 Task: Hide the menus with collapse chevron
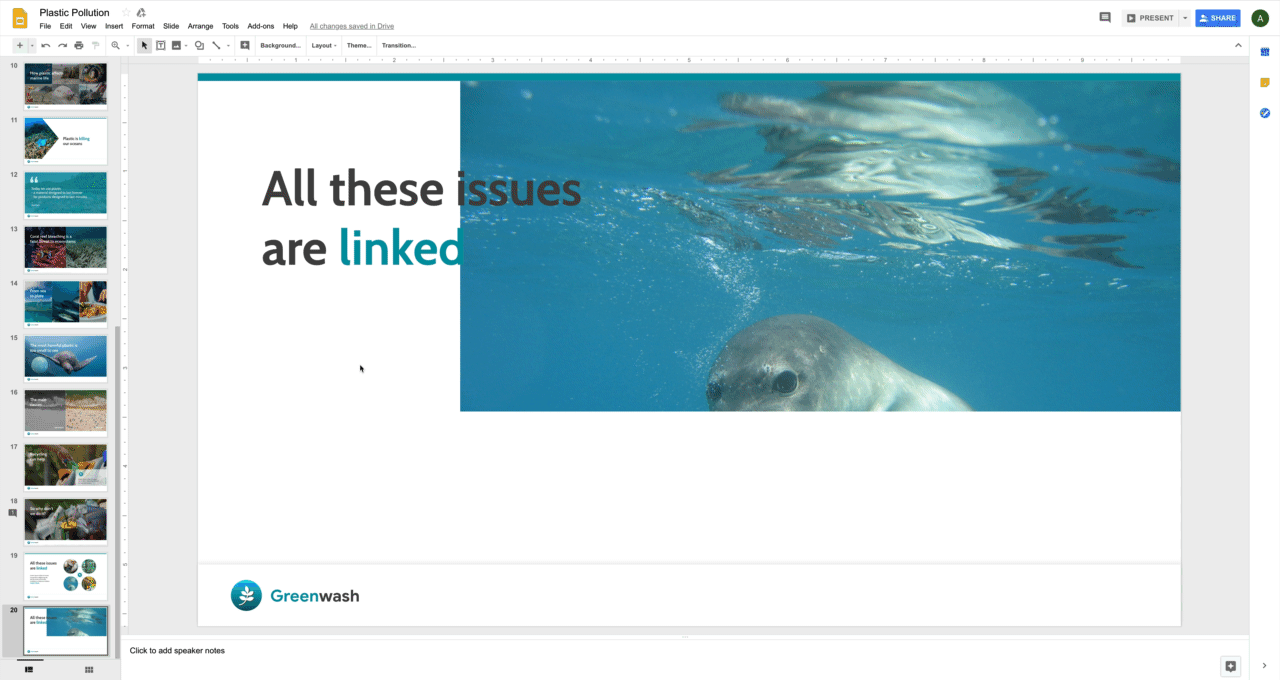click(1237, 45)
